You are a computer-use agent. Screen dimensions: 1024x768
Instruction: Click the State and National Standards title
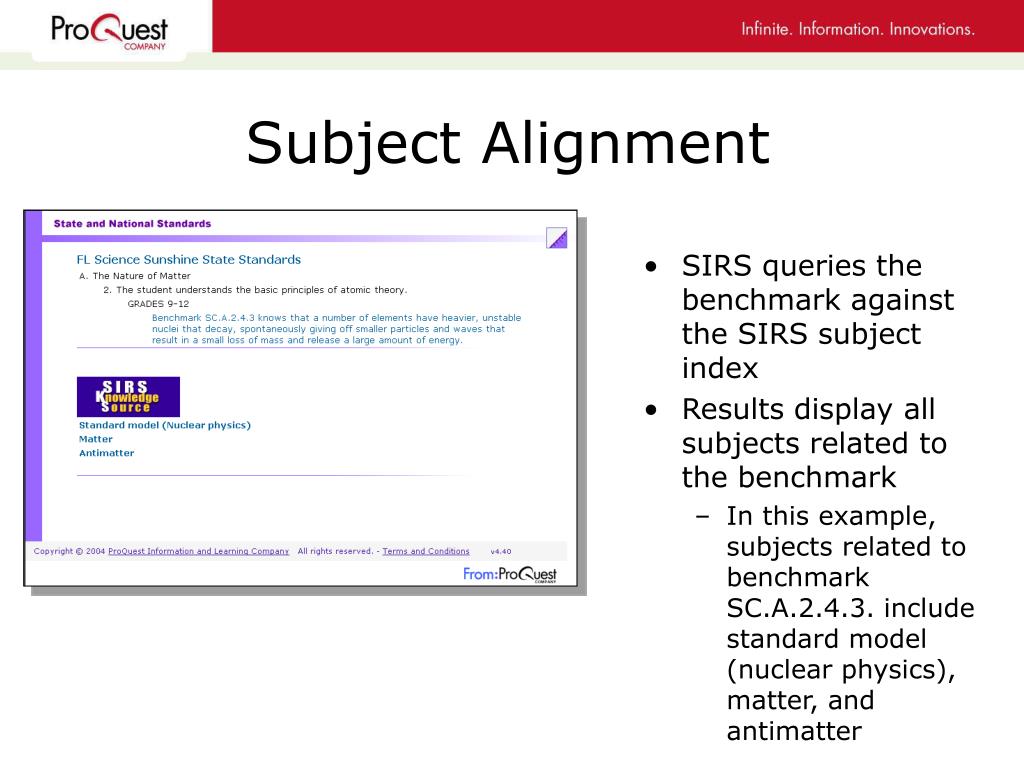coord(133,223)
